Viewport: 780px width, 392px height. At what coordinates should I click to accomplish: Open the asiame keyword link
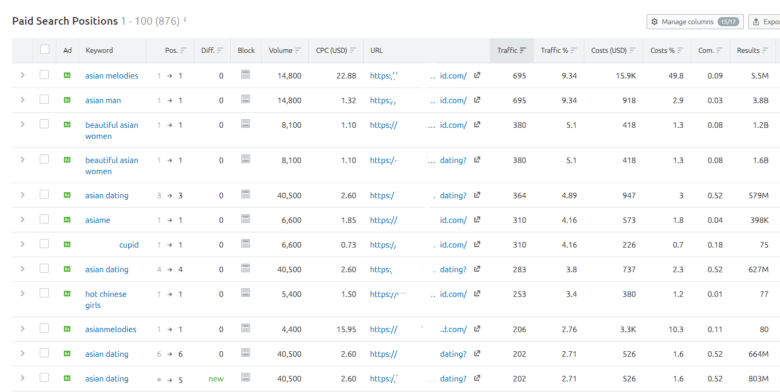click(98, 220)
